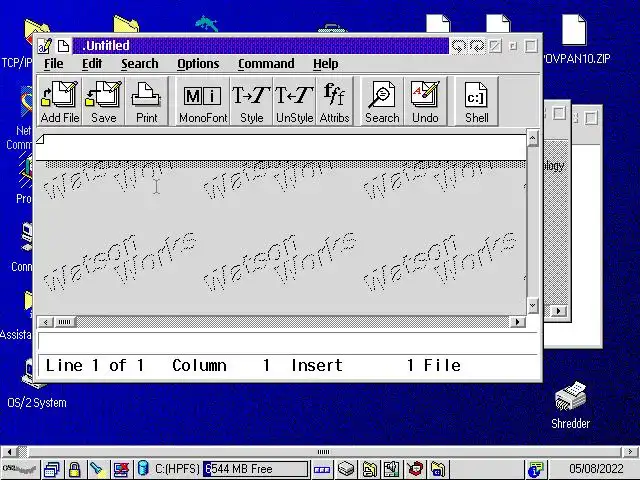This screenshot has height=480, width=640.
Task: Click the Add File toolbar icon
Action: (x=60, y=101)
